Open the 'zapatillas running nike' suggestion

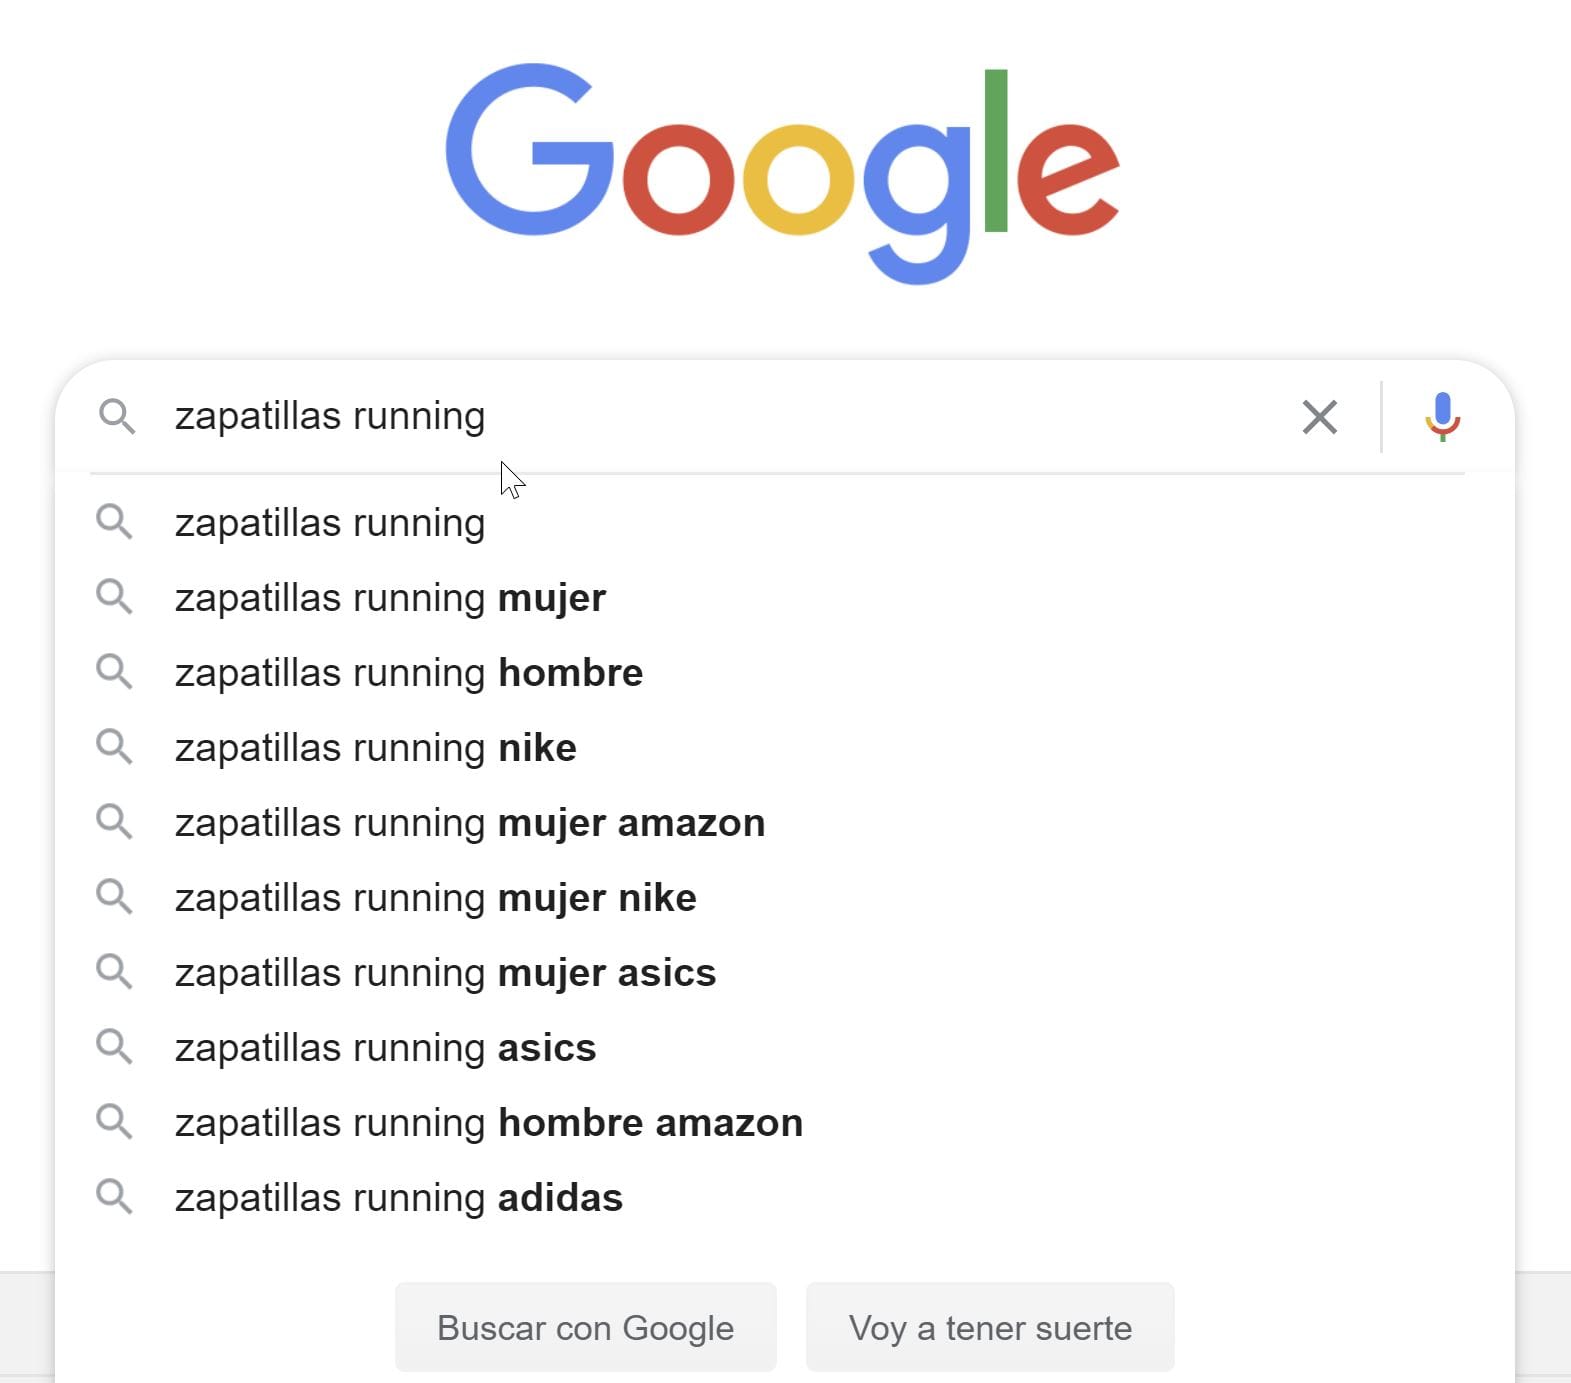pyautogui.click(x=375, y=747)
